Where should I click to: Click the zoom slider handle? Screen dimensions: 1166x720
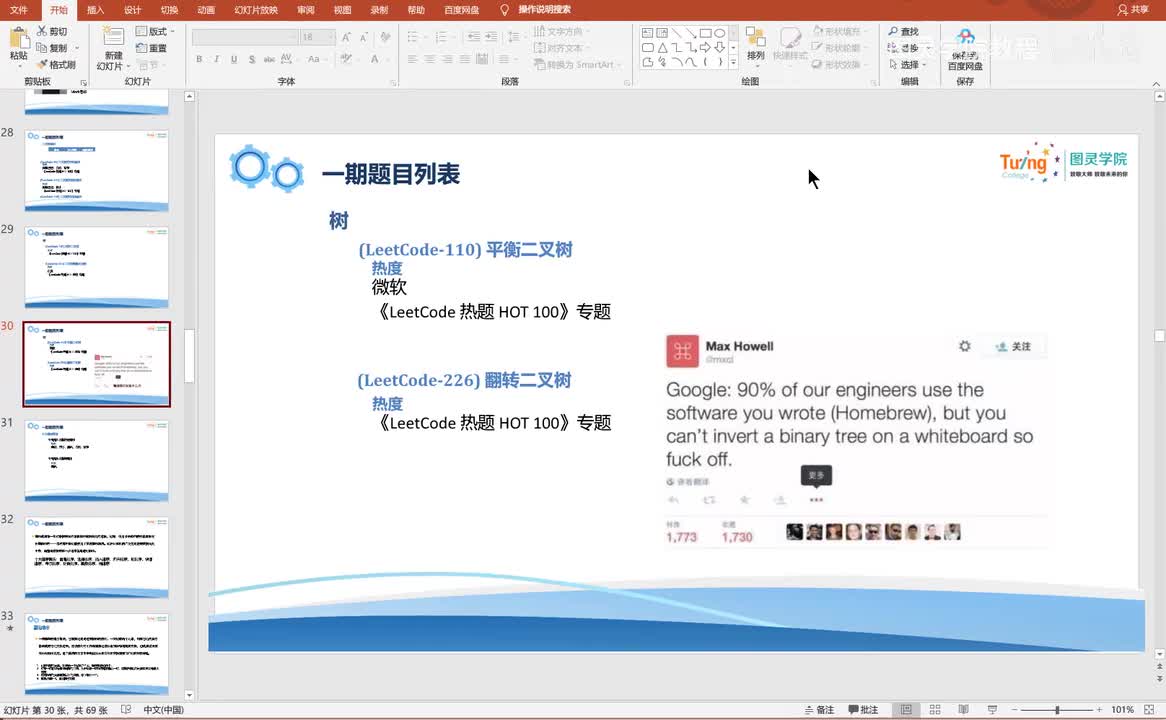[1057, 710]
